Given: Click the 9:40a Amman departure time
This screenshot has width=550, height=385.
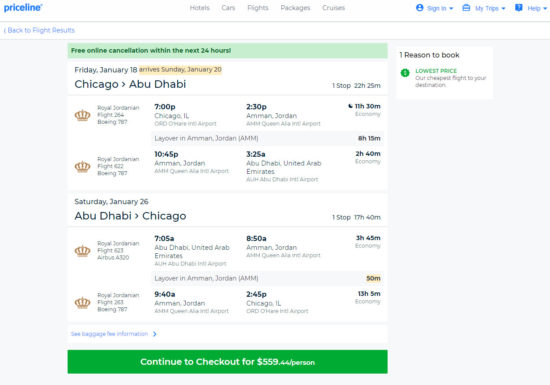Looking at the screenshot, I should (x=165, y=294).
